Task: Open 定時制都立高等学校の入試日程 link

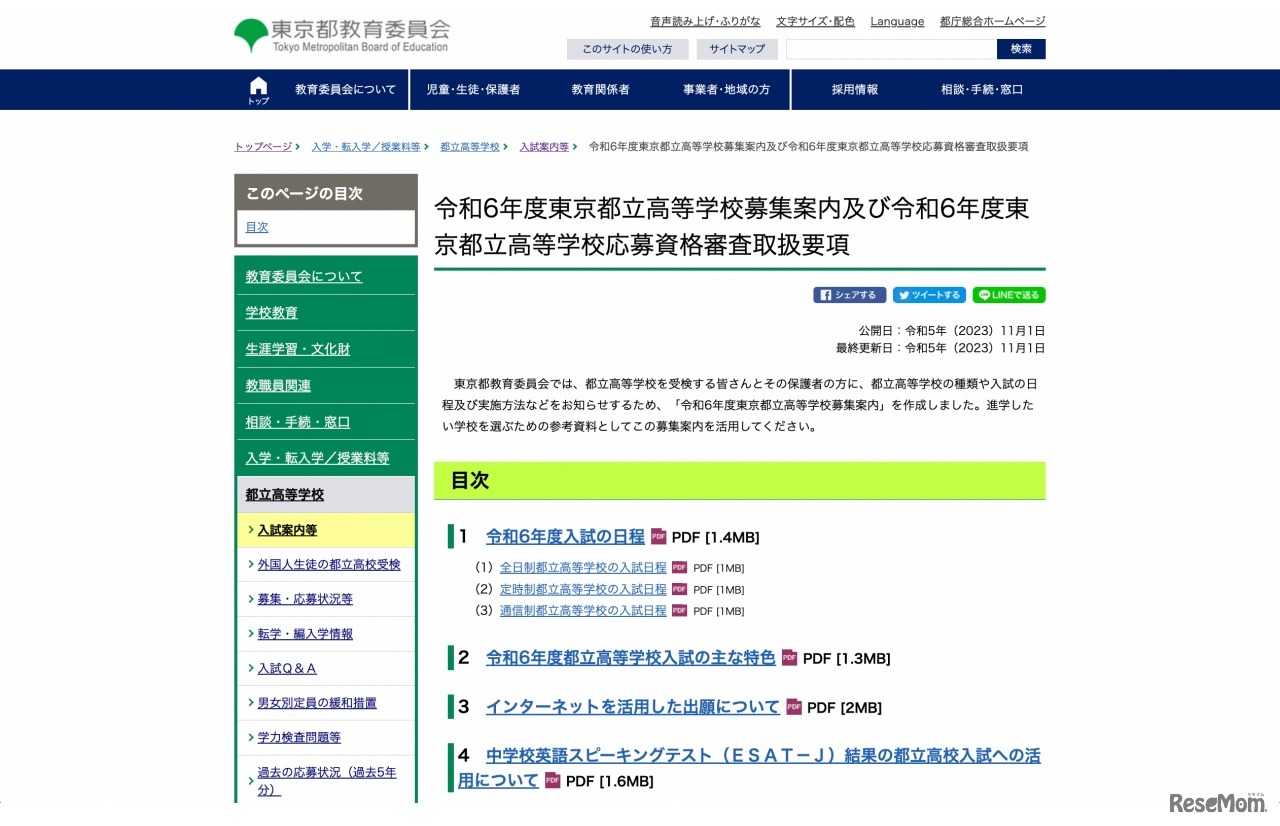Action: tap(583, 589)
